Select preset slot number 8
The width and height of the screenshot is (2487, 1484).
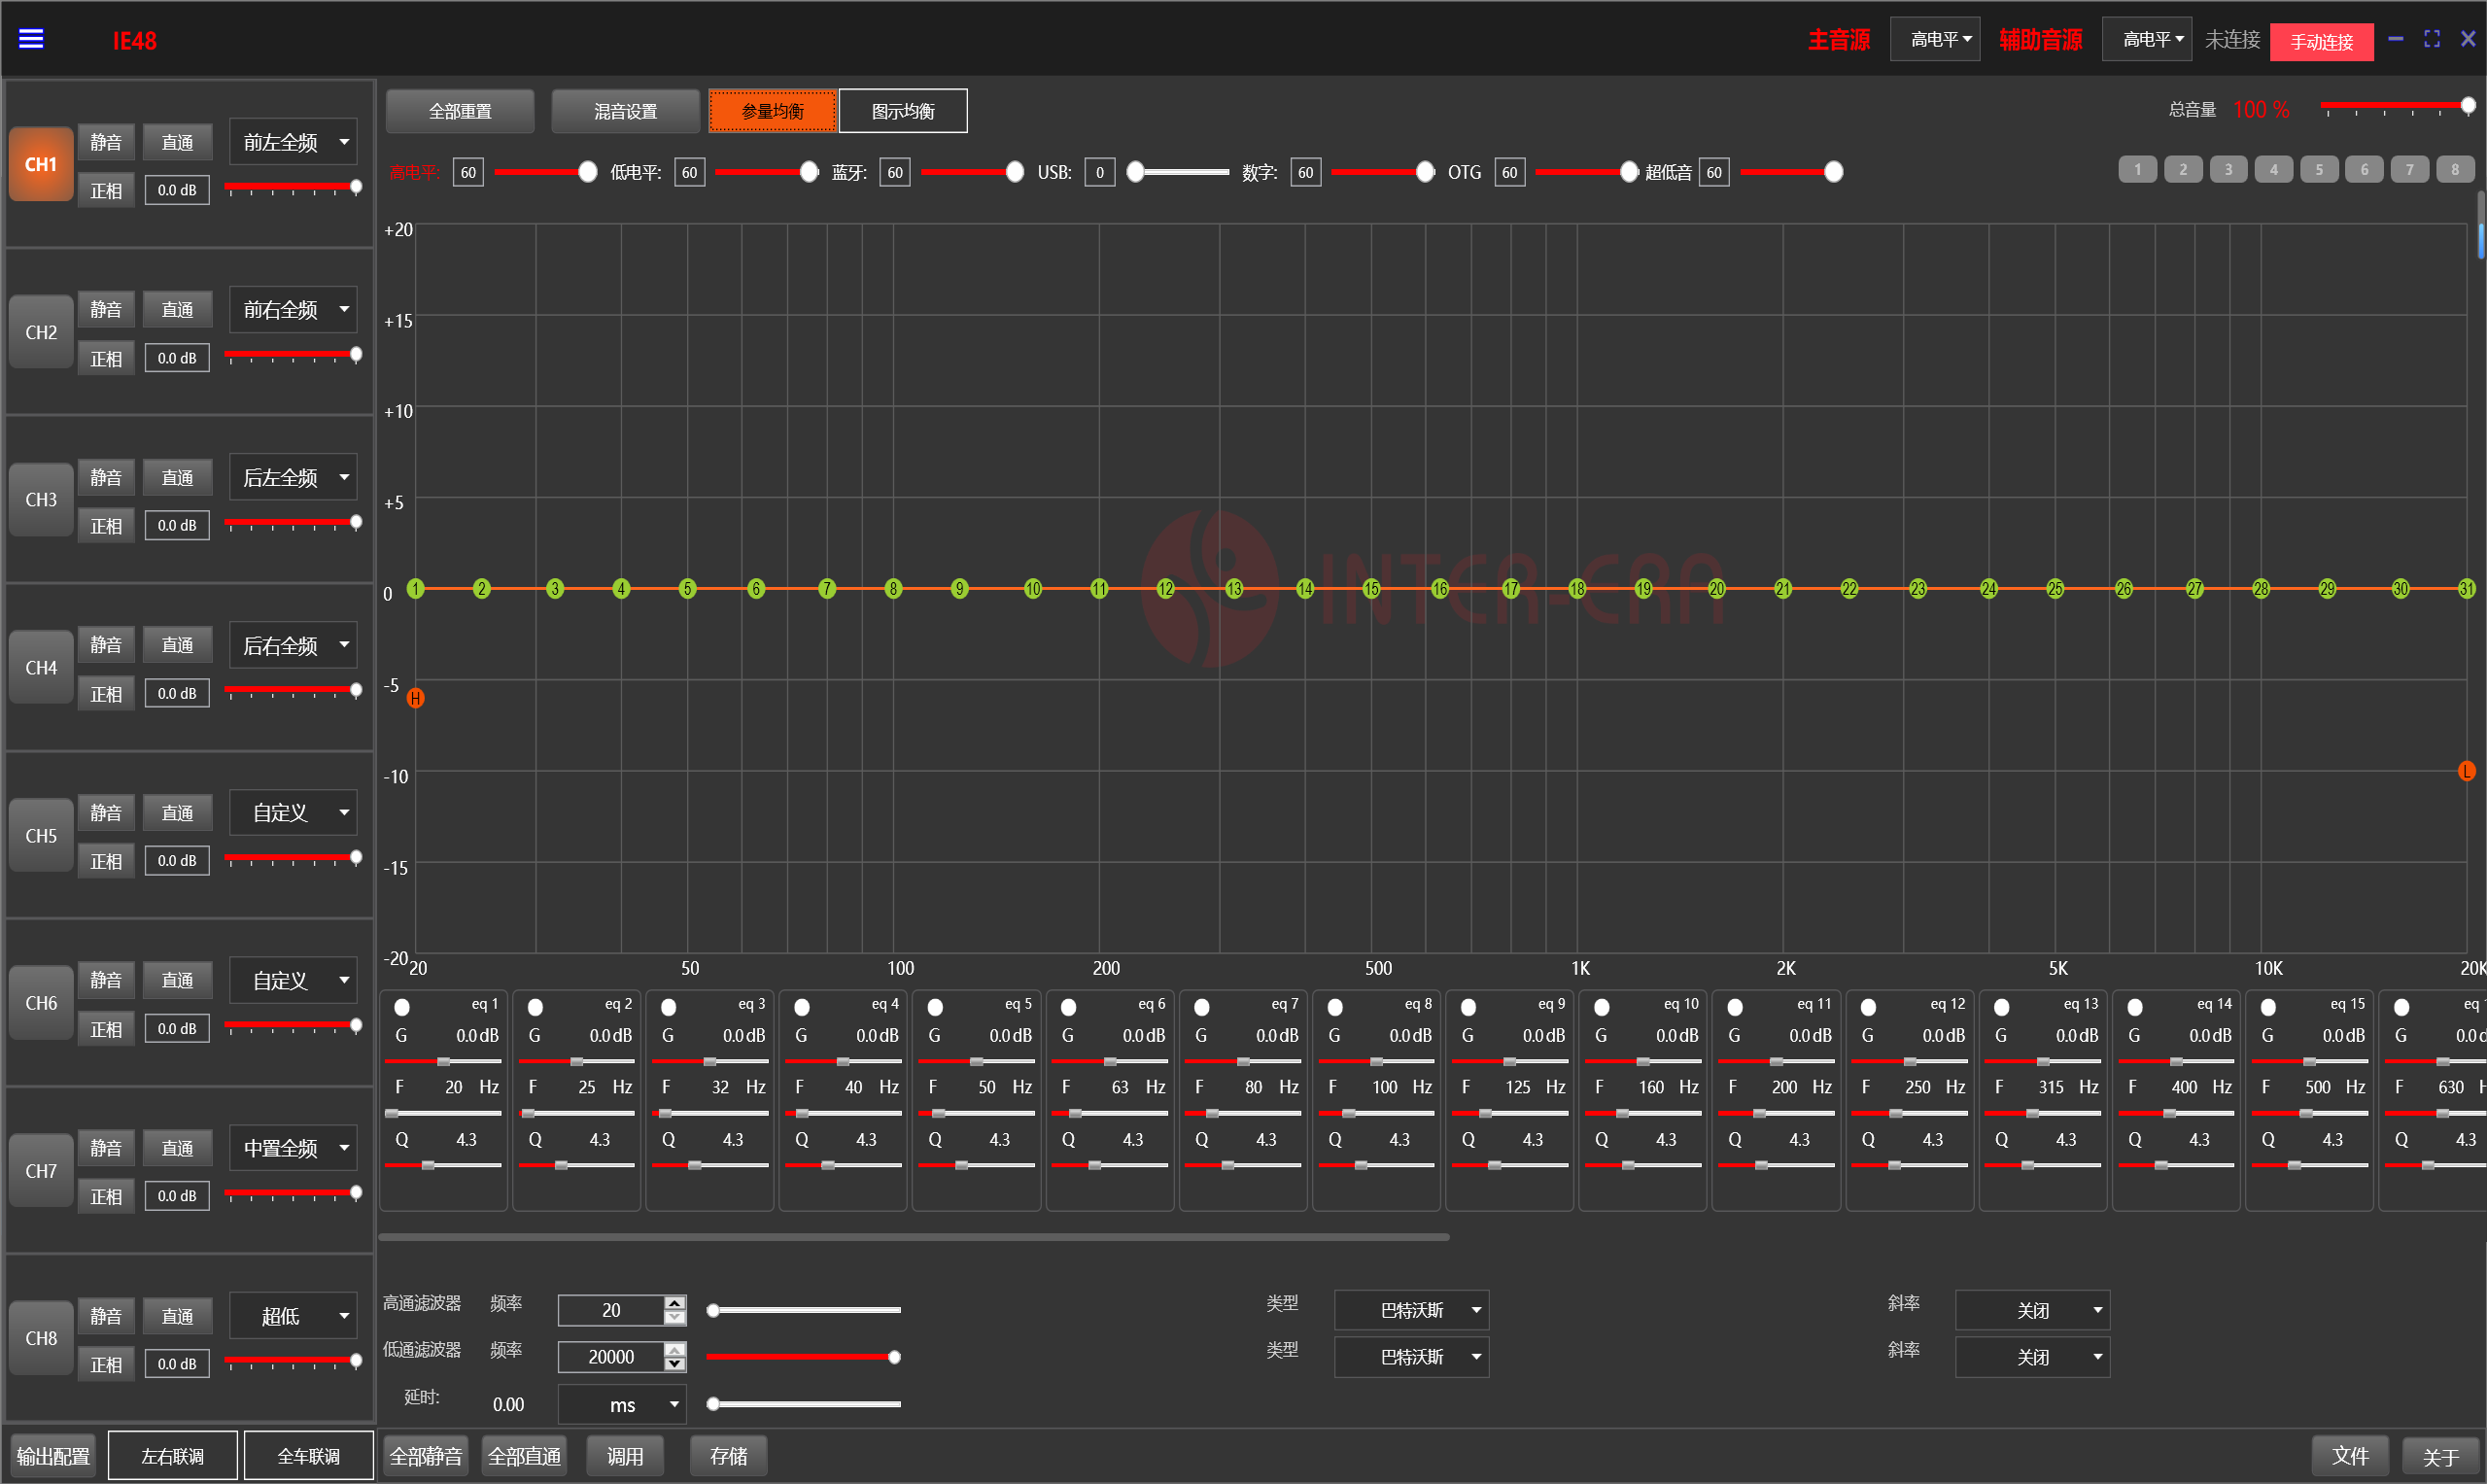[2454, 170]
